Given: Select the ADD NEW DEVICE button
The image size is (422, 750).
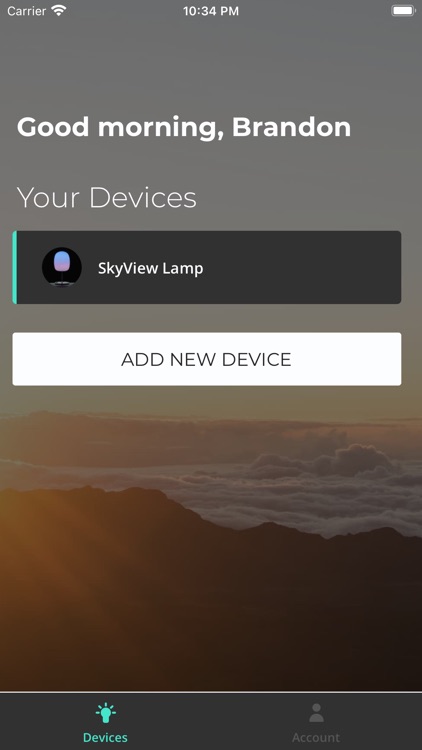Looking at the screenshot, I should click(207, 359).
